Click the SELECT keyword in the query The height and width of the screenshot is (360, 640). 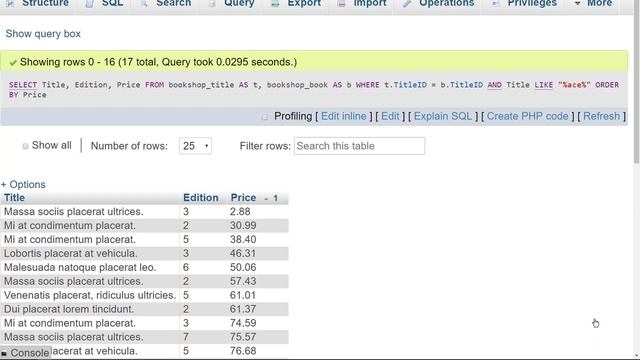click(23, 85)
